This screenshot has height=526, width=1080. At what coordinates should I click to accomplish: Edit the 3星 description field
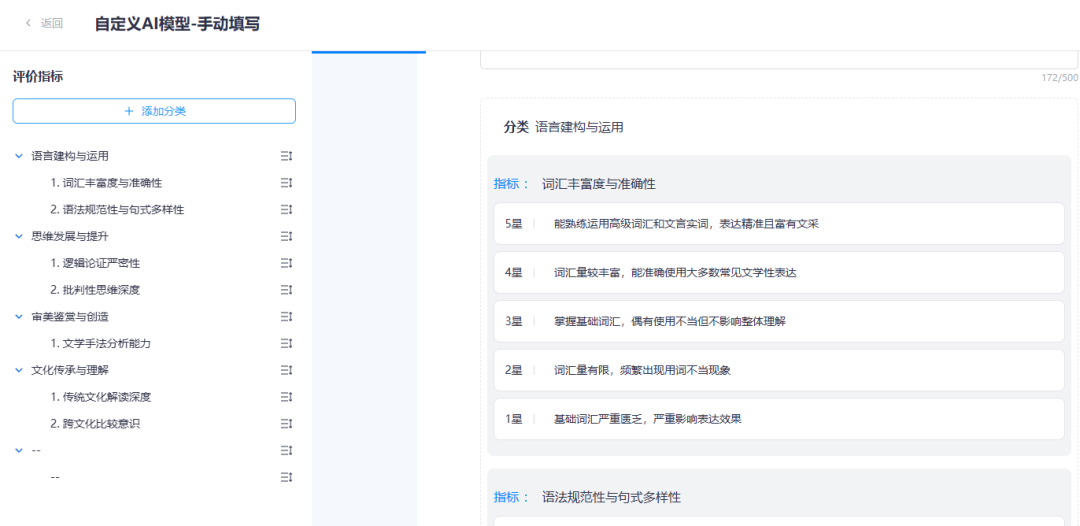779,322
